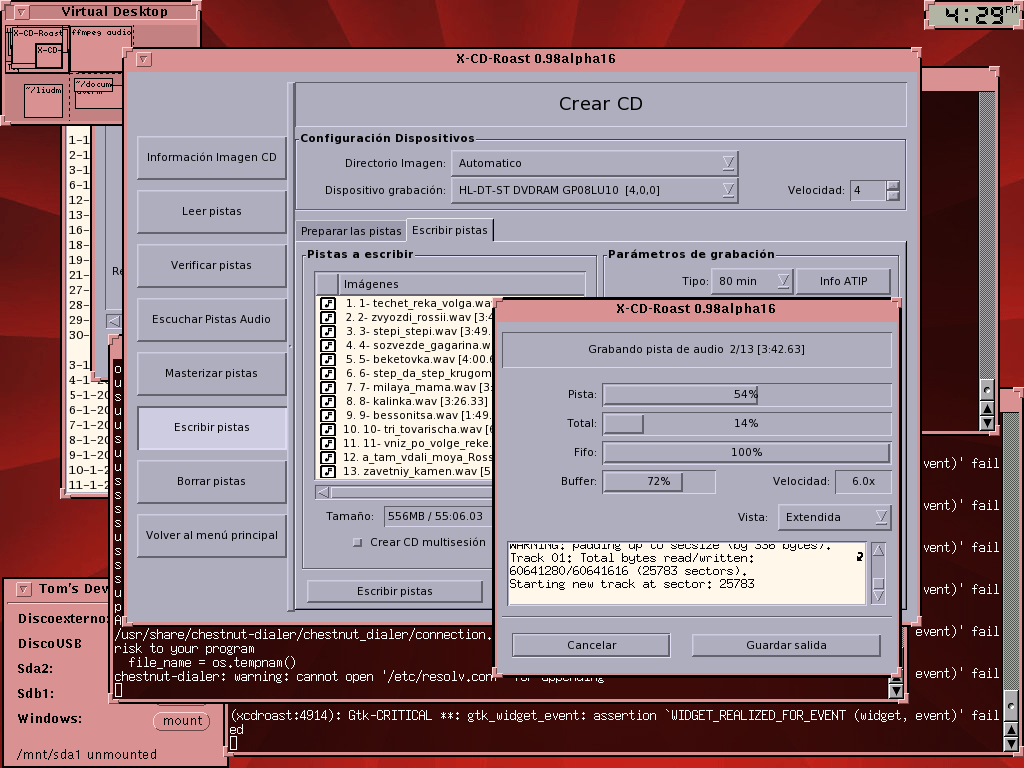
Task: Click music note icon of kalinka track
Action: click(328, 401)
